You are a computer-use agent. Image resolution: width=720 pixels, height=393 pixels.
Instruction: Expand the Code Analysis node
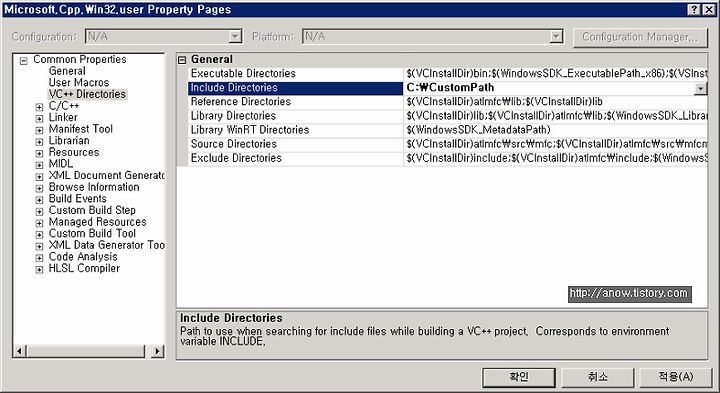point(39,258)
